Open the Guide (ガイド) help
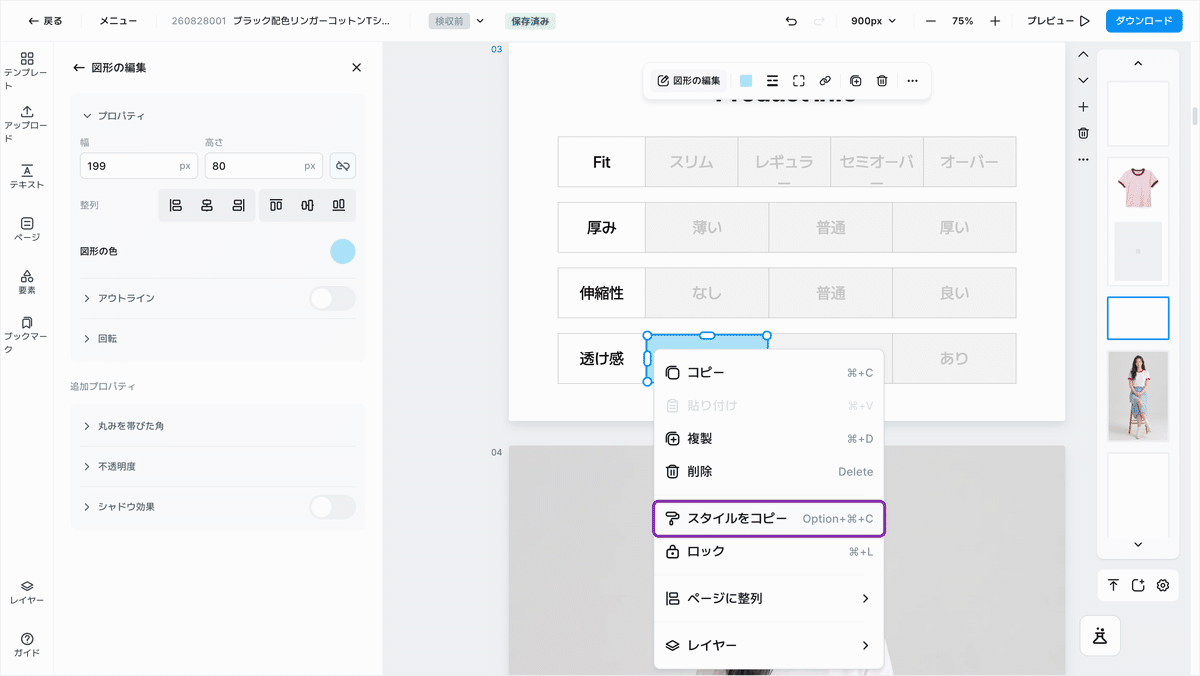The width and height of the screenshot is (1200, 676). point(27,645)
